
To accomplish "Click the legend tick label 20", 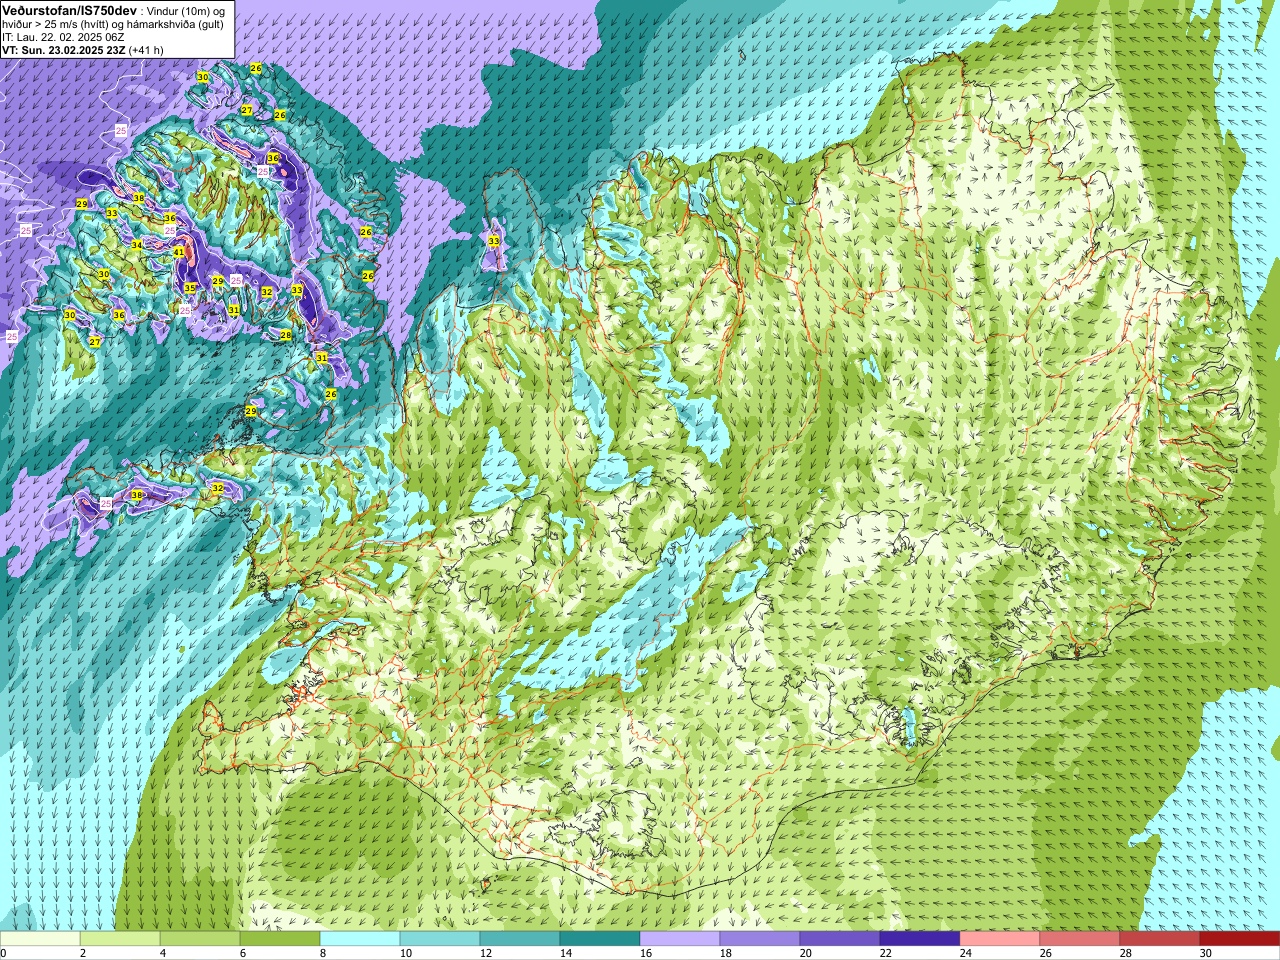I will [806, 953].
